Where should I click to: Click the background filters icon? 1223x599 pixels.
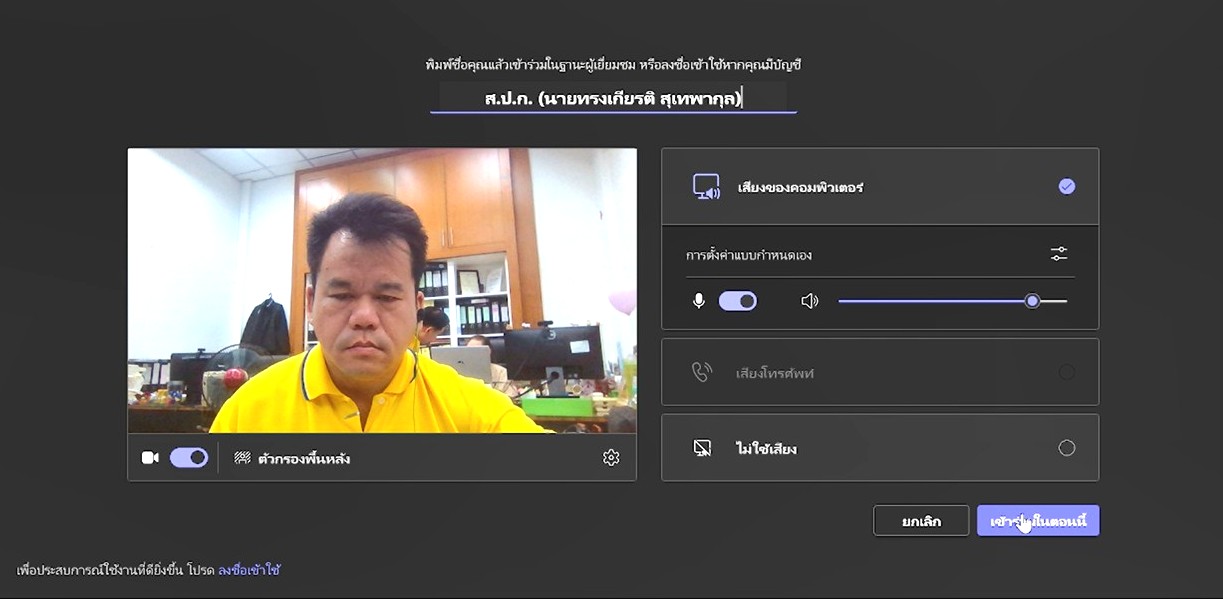(x=242, y=458)
